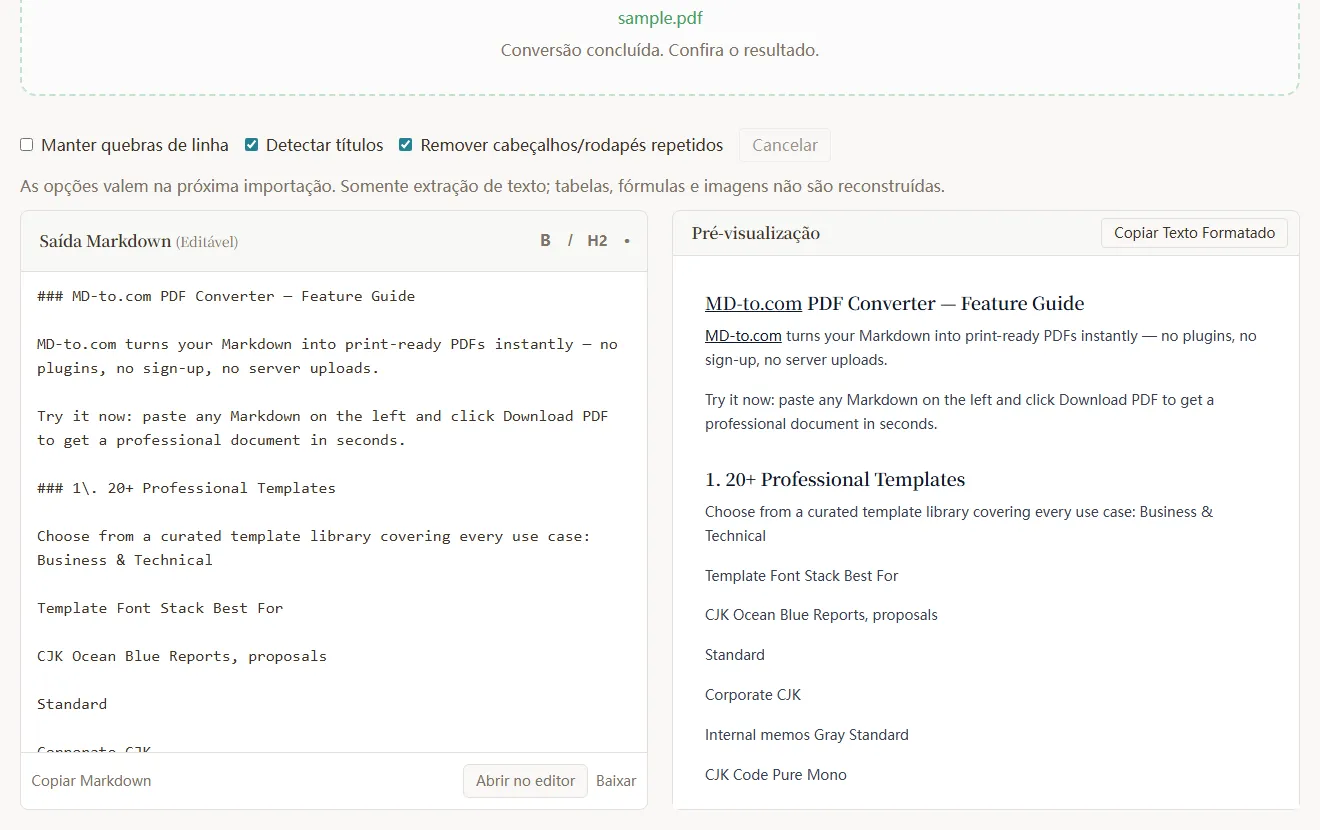Follow MD-to.com link in preview paragraph
This screenshot has width=1320, height=830.
(743, 336)
